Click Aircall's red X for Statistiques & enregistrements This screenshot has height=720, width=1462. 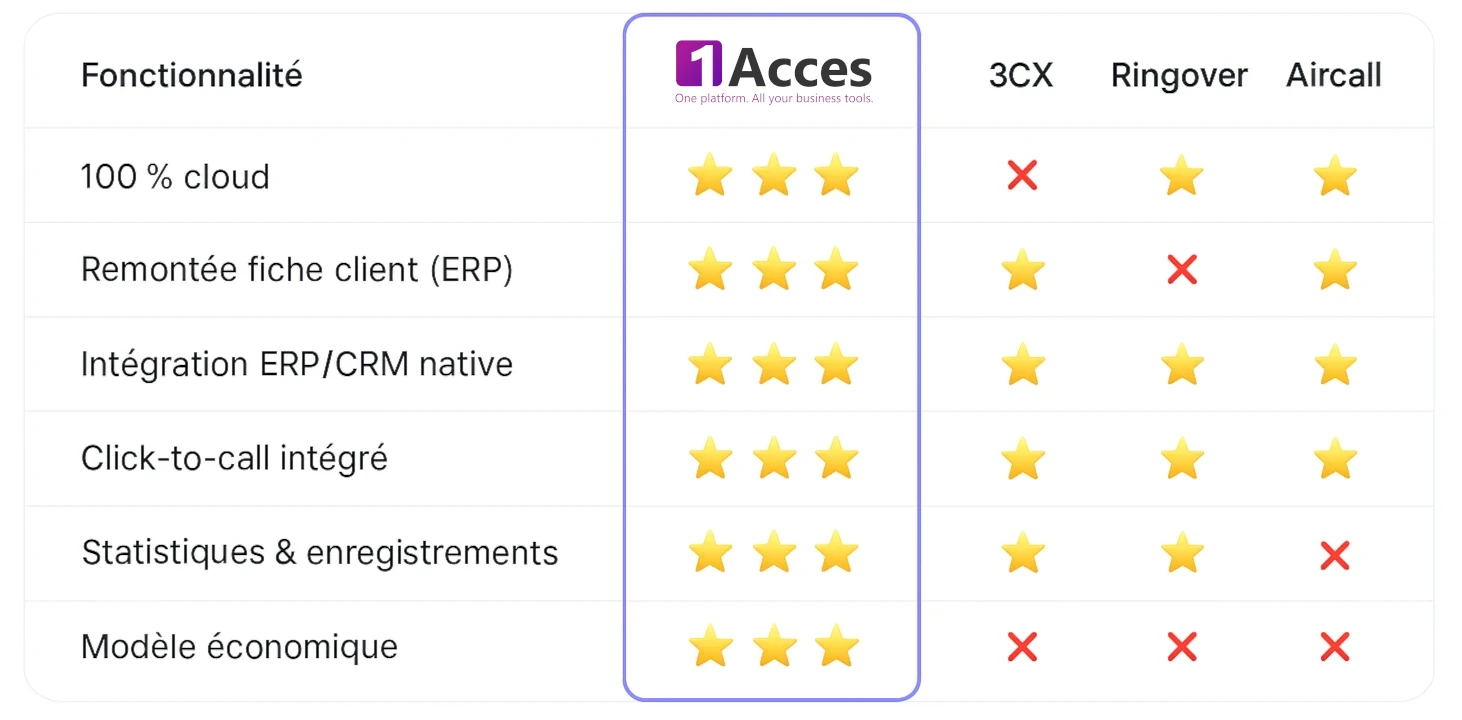pos(1334,554)
